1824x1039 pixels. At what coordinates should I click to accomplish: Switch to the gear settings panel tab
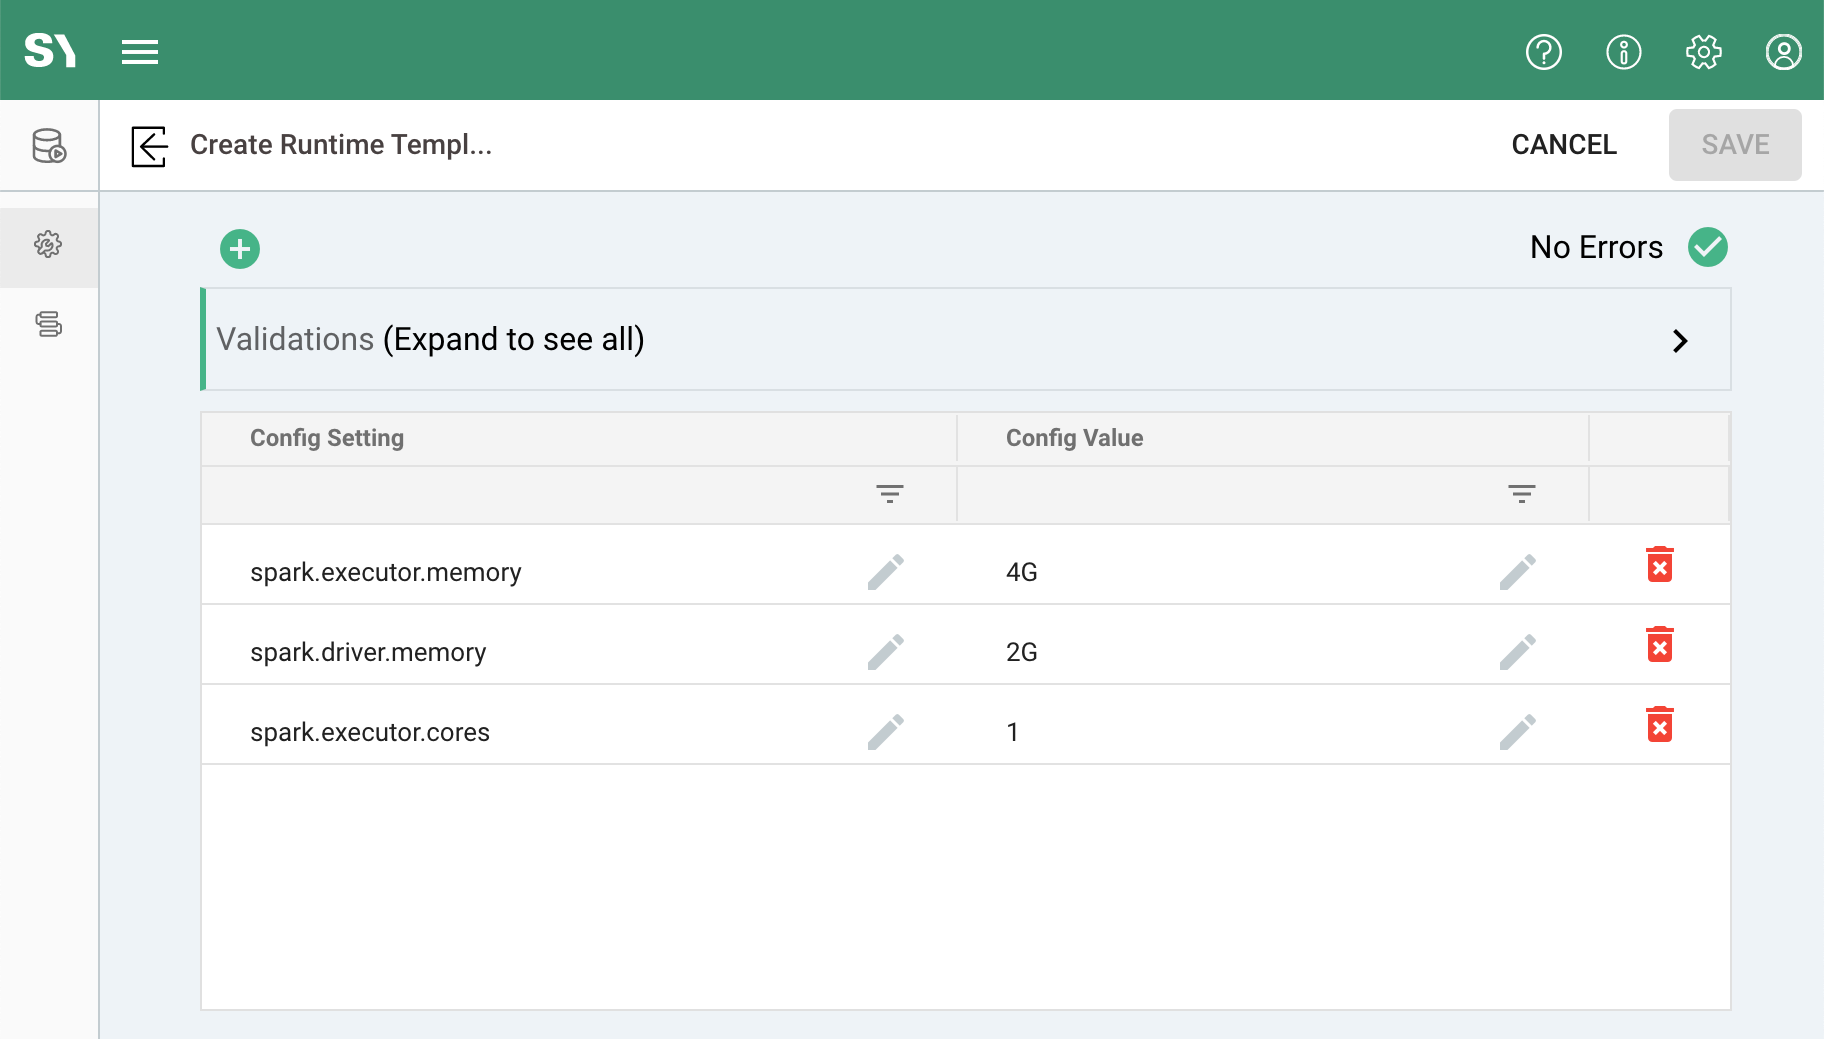click(48, 243)
